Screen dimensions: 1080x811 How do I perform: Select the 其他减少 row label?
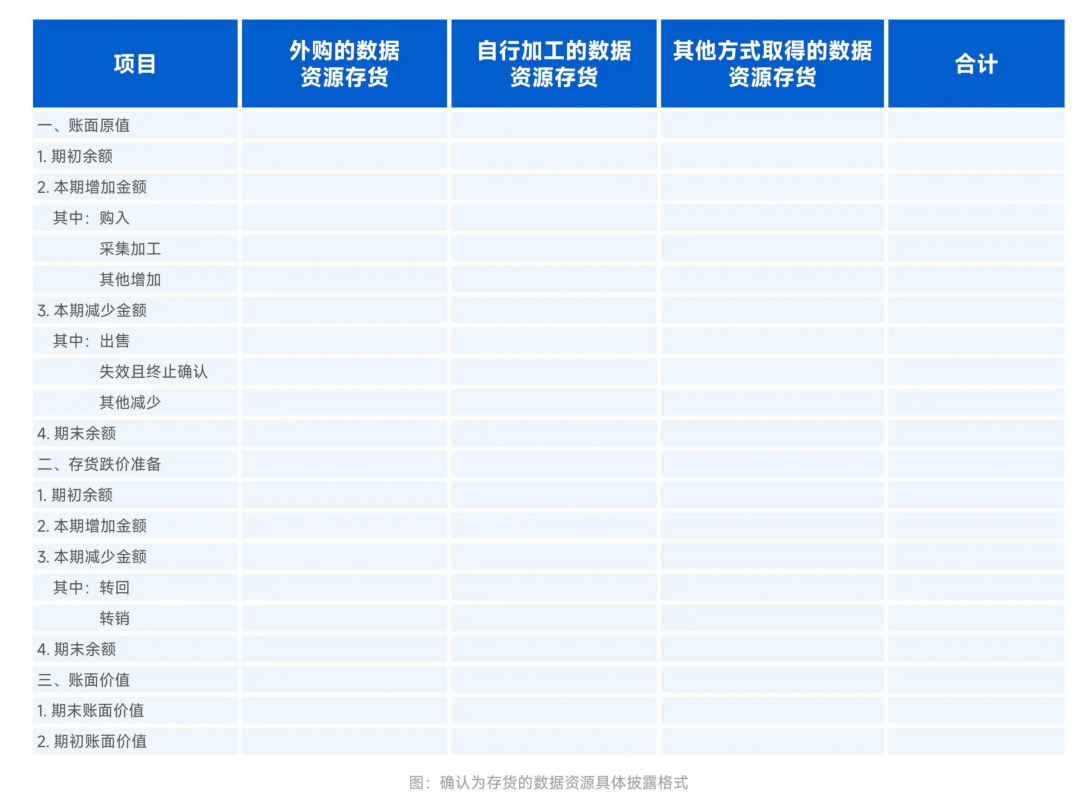129,403
